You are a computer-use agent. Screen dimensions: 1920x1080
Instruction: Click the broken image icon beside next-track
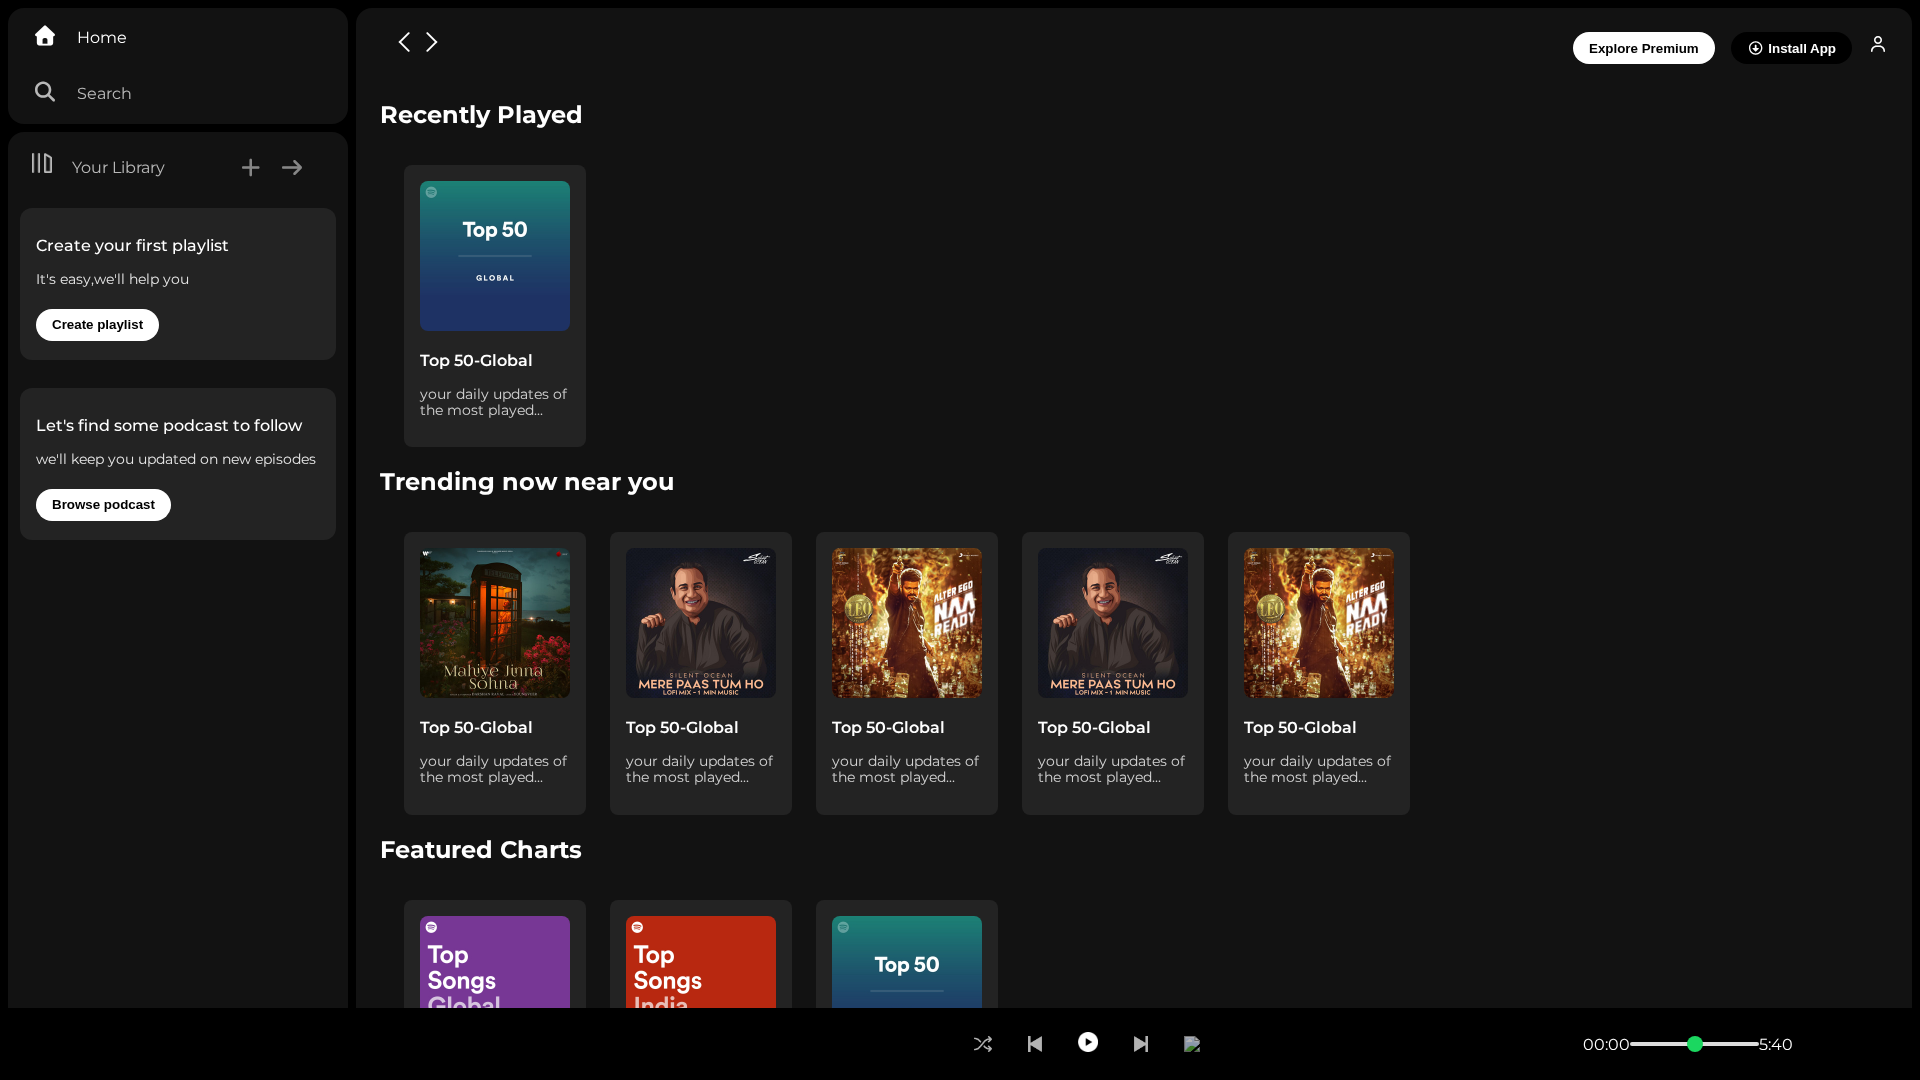point(1192,1044)
